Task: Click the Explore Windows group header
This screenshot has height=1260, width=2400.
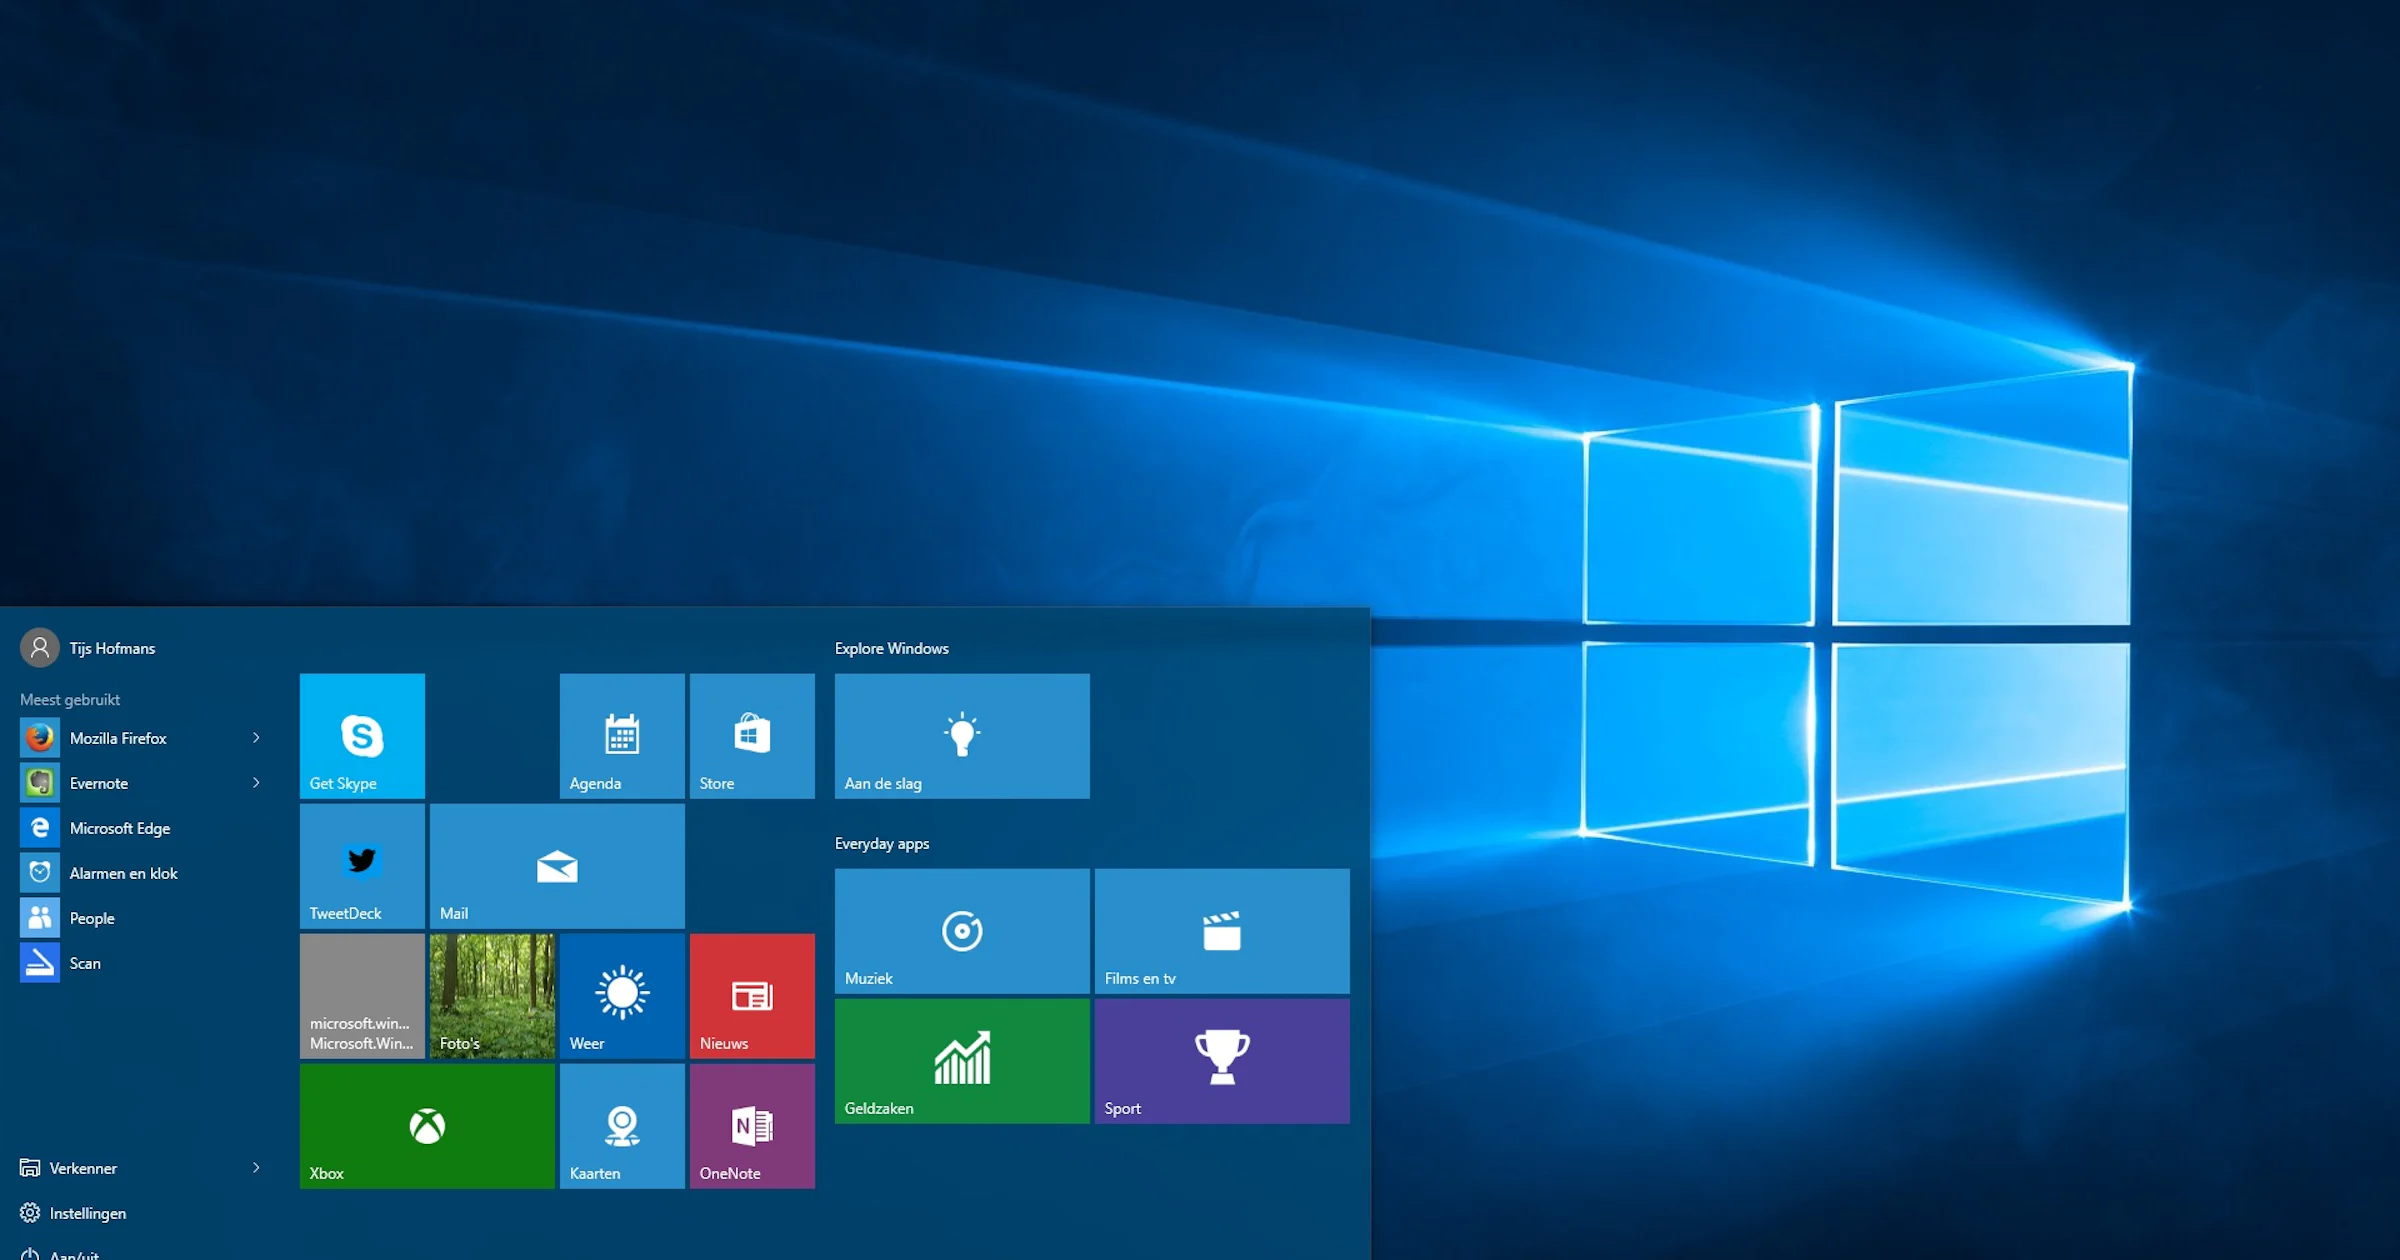Action: 892,648
